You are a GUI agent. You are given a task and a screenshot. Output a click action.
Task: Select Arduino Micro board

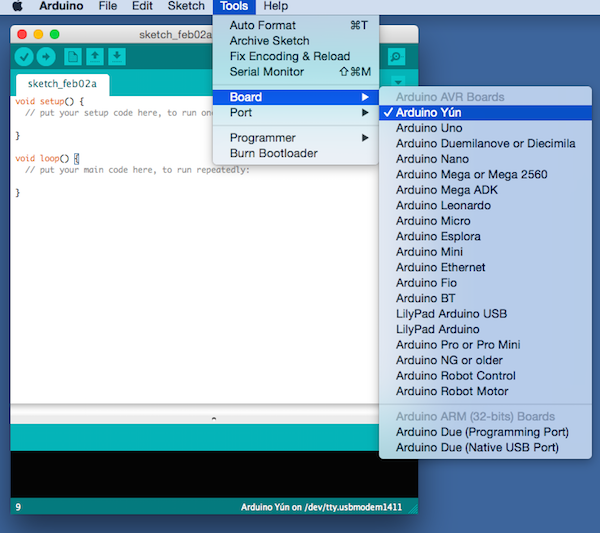point(485,221)
